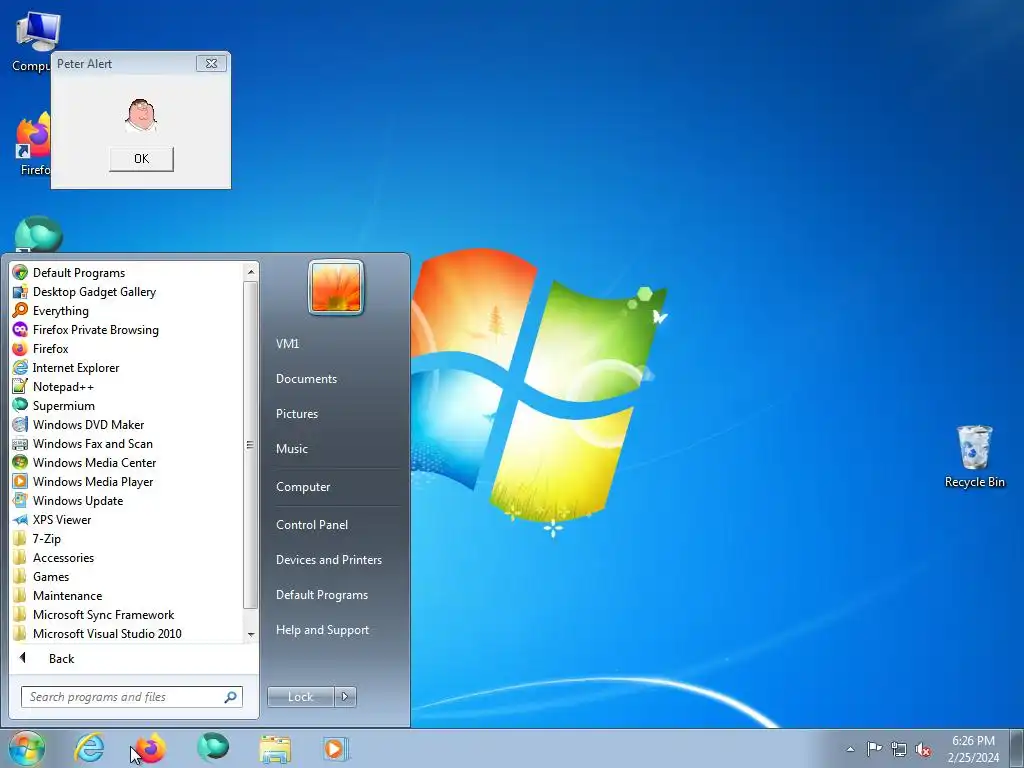The width and height of the screenshot is (1024, 768).
Task: Show hidden system tray icons
Action: click(x=850, y=749)
